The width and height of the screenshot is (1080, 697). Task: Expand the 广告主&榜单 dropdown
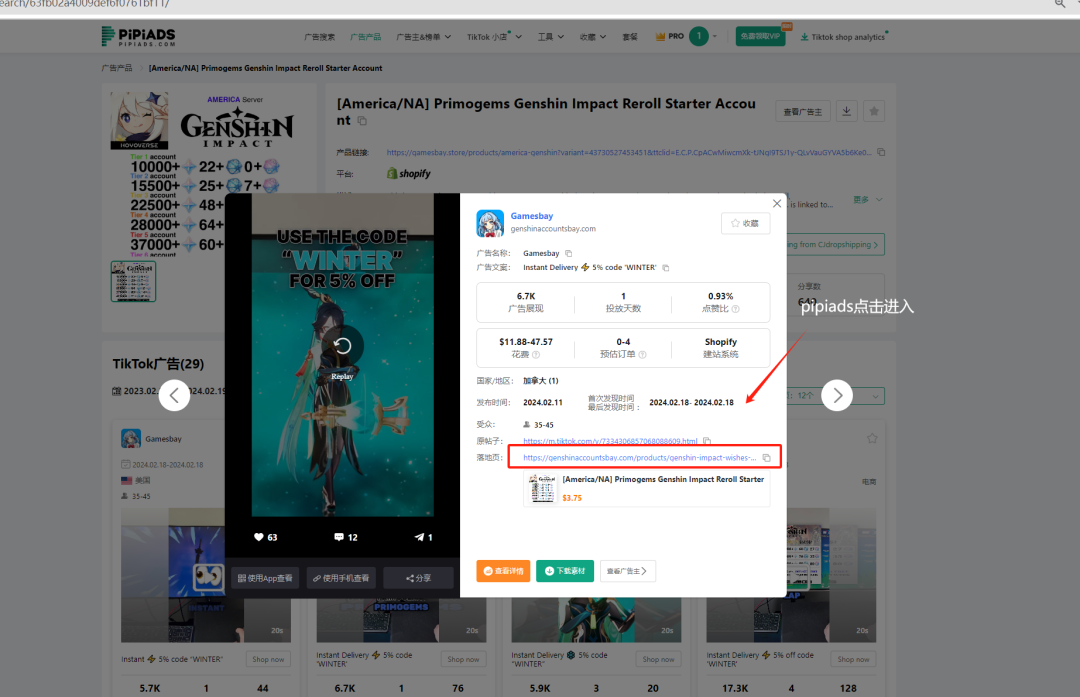click(x=424, y=37)
